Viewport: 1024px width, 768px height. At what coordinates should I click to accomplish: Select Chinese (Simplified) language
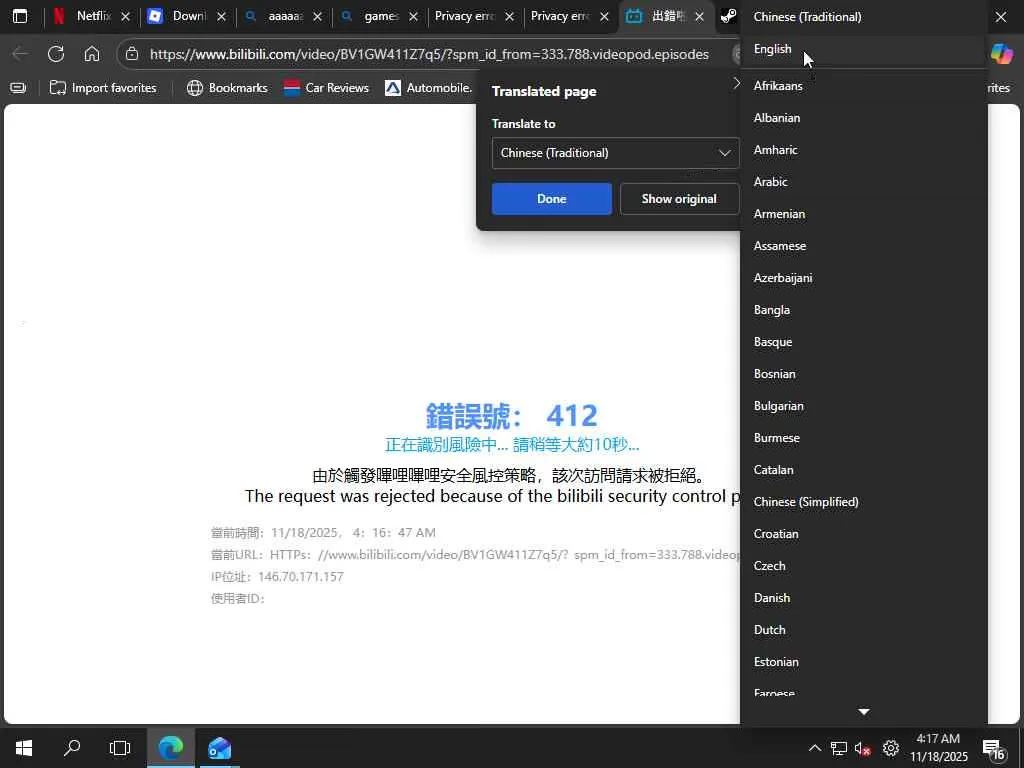click(x=863, y=502)
